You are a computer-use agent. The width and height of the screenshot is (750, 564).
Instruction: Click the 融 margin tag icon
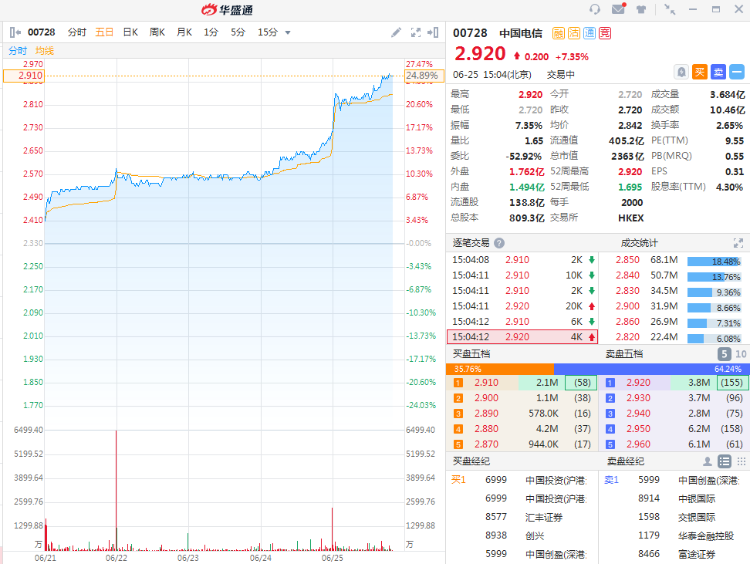(558, 33)
